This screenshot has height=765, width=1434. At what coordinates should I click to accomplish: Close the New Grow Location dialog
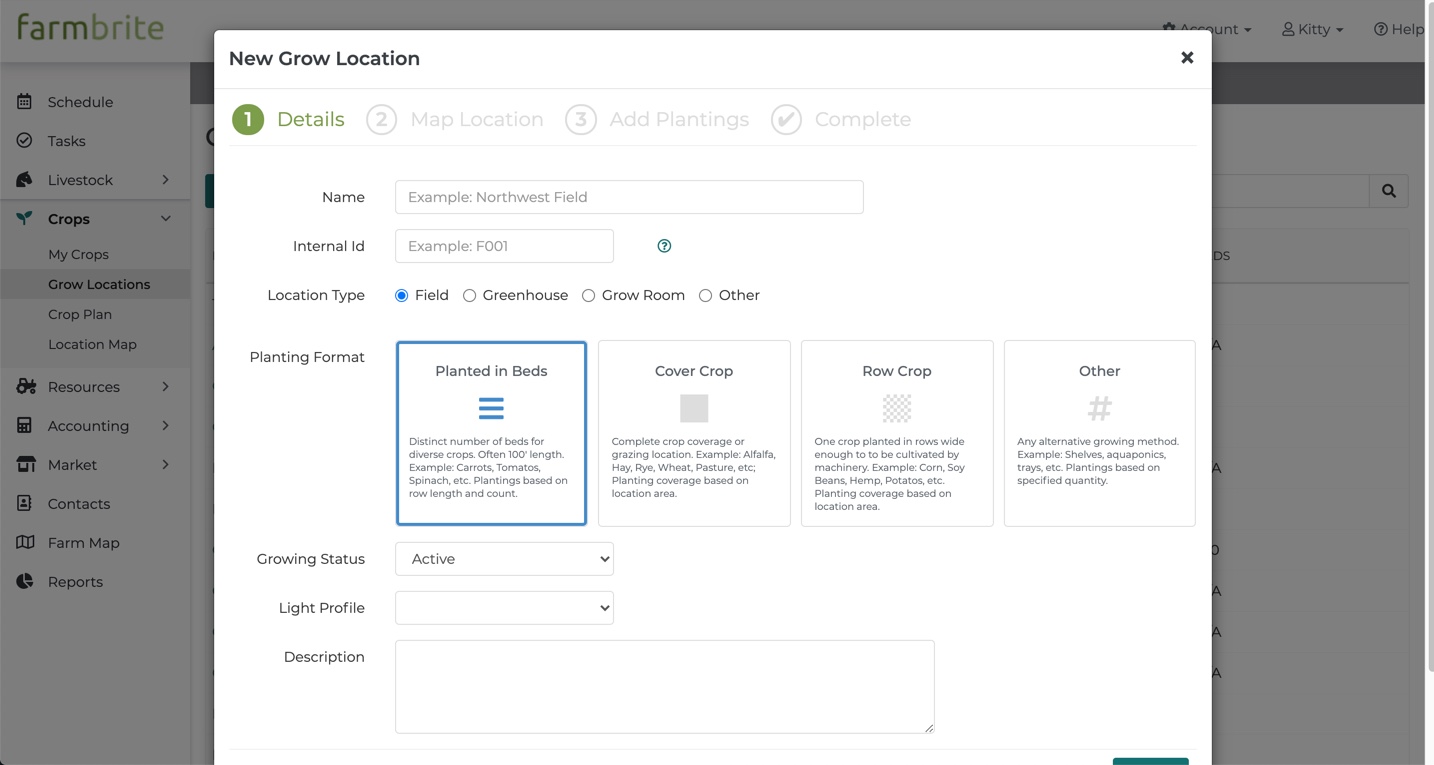tap(1187, 58)
